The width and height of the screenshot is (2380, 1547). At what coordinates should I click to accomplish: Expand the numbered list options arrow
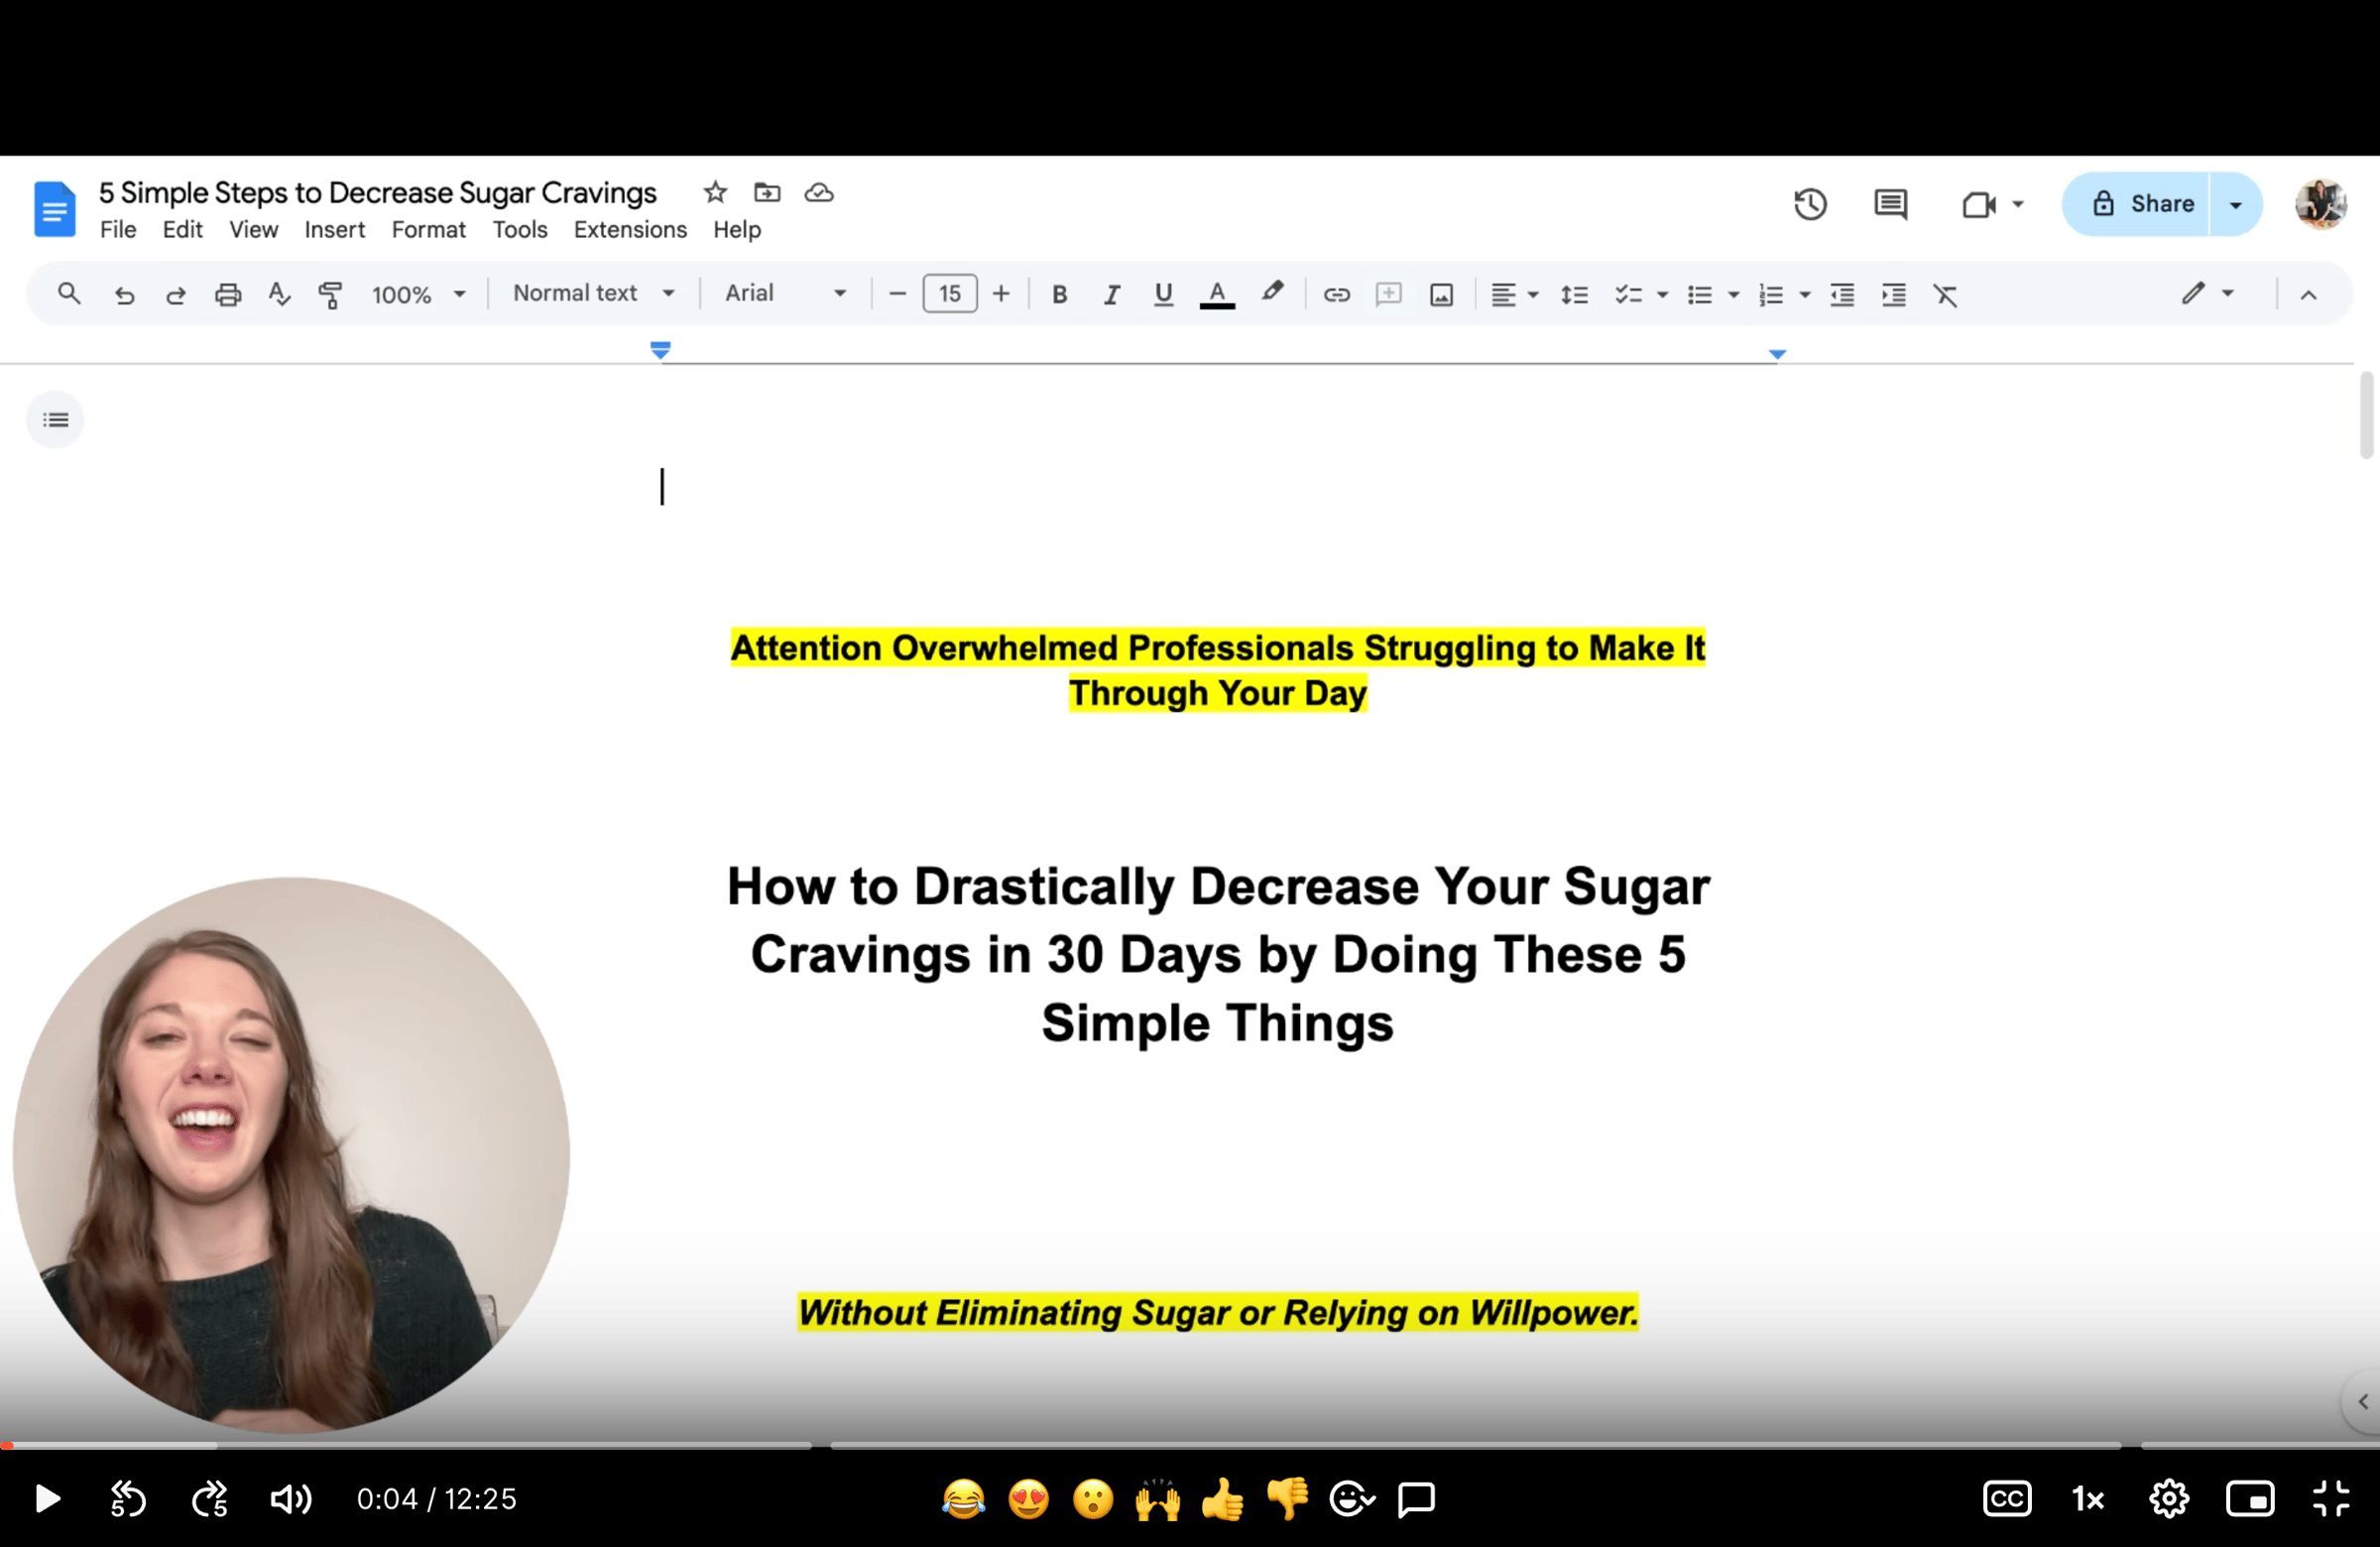click(x=1805, y=295)
